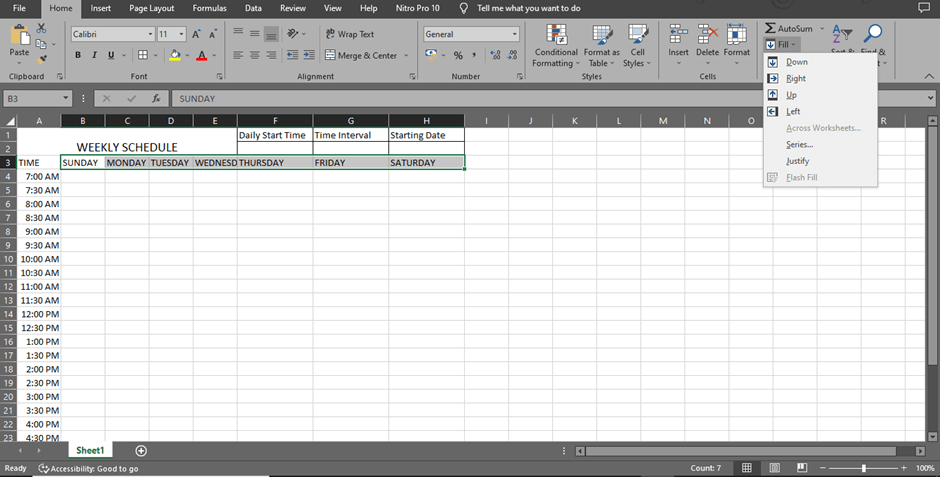The width and height of the screenshot is (940, 477).
Task: Toggle align text left
Action: pos(238,55)
